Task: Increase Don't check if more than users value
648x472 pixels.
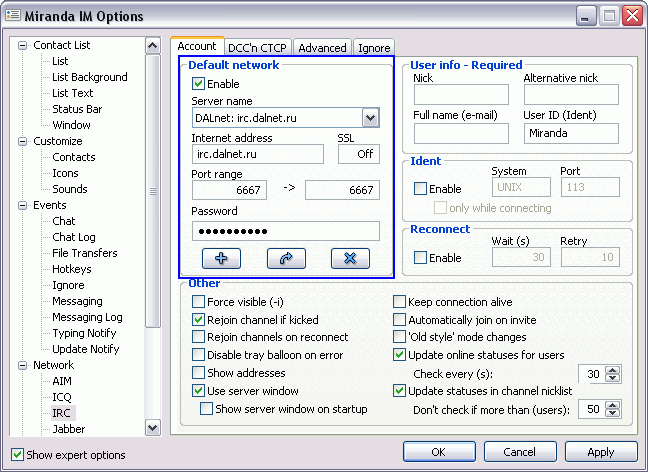Action: (x=612, y=405)
